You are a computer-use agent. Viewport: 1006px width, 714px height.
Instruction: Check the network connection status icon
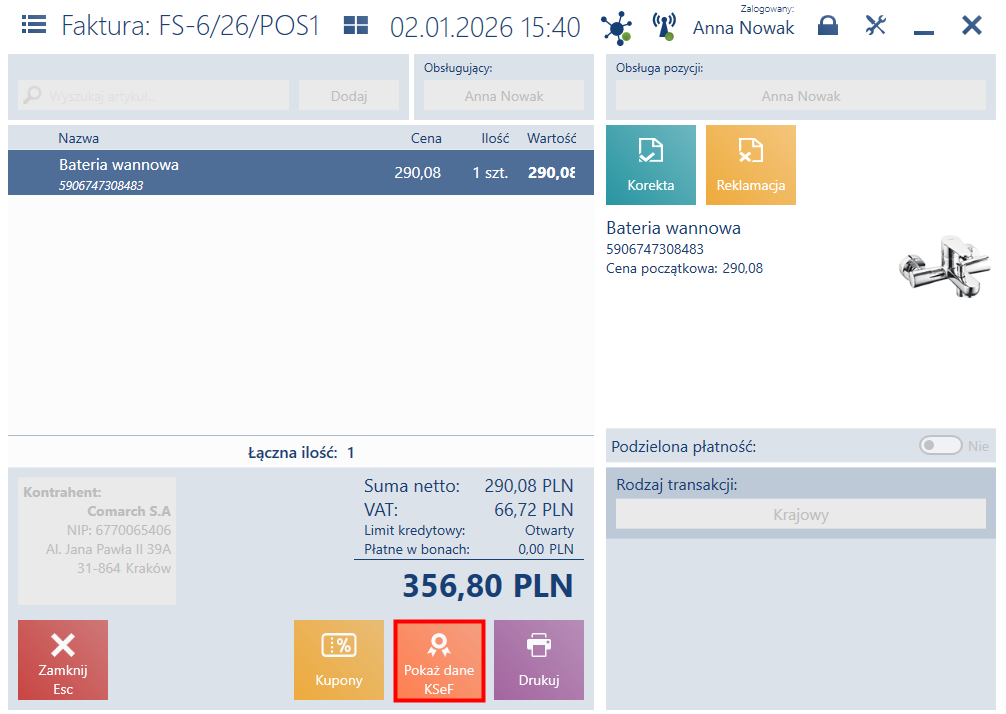click(617, 28)
